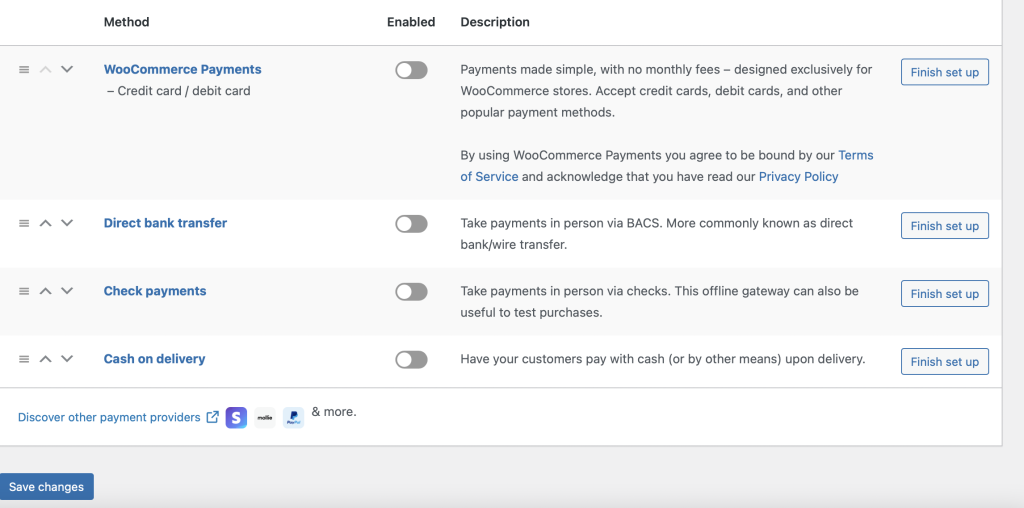Click external link icon beside Discover providers
This screenshot has width=1024, height=508.
212,417
